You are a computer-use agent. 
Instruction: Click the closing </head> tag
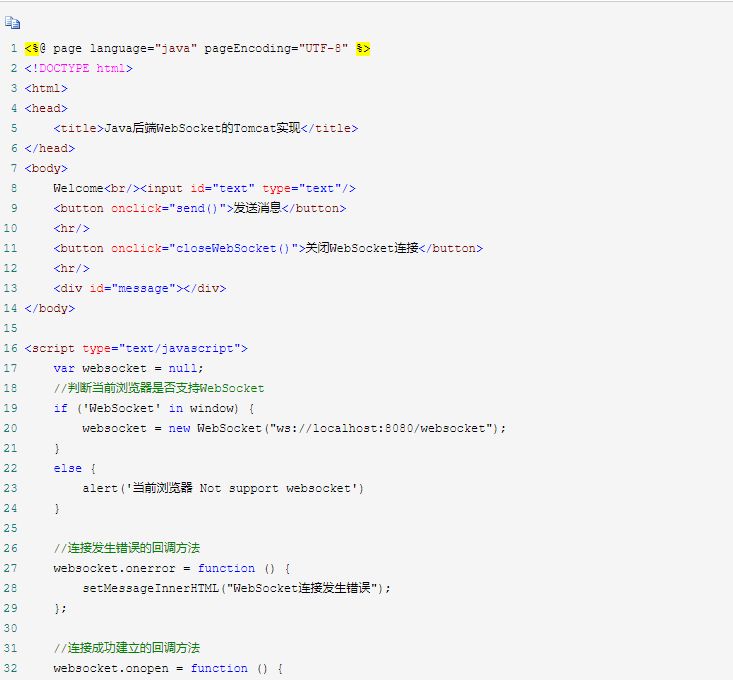[x=50, y=148]
